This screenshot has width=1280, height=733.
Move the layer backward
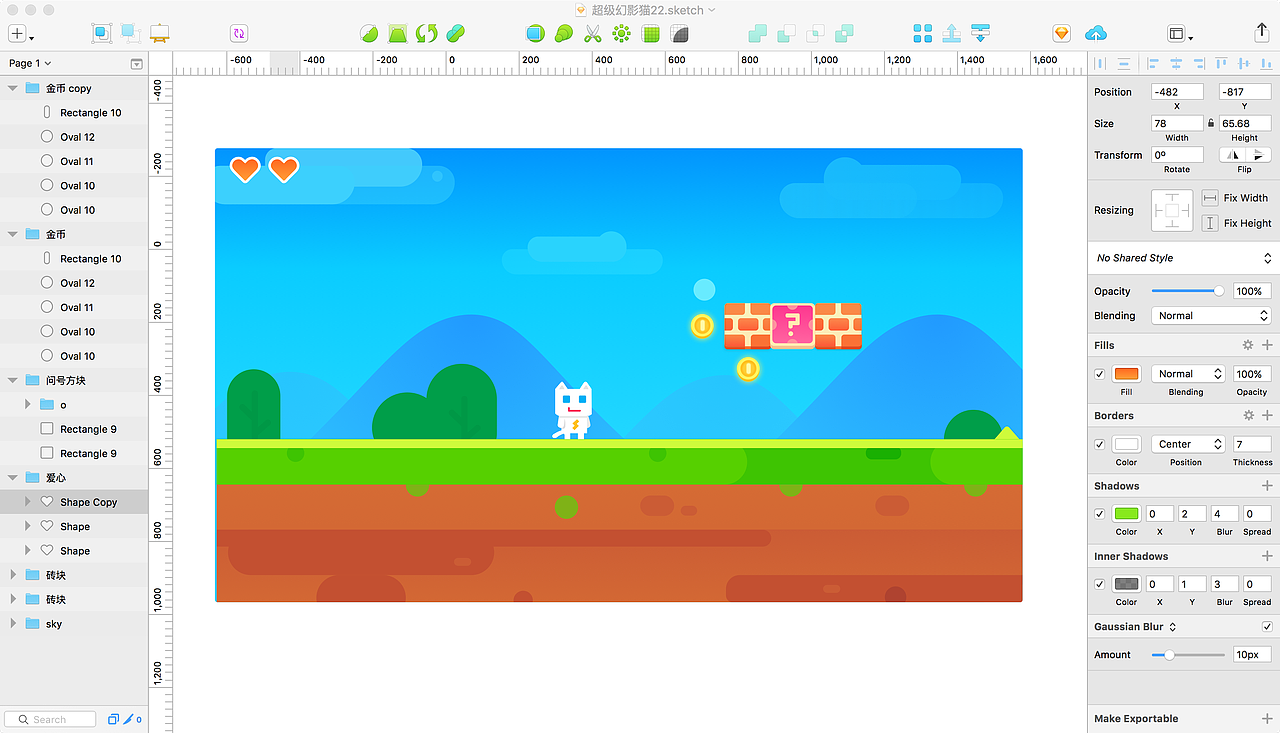(980, 34)
